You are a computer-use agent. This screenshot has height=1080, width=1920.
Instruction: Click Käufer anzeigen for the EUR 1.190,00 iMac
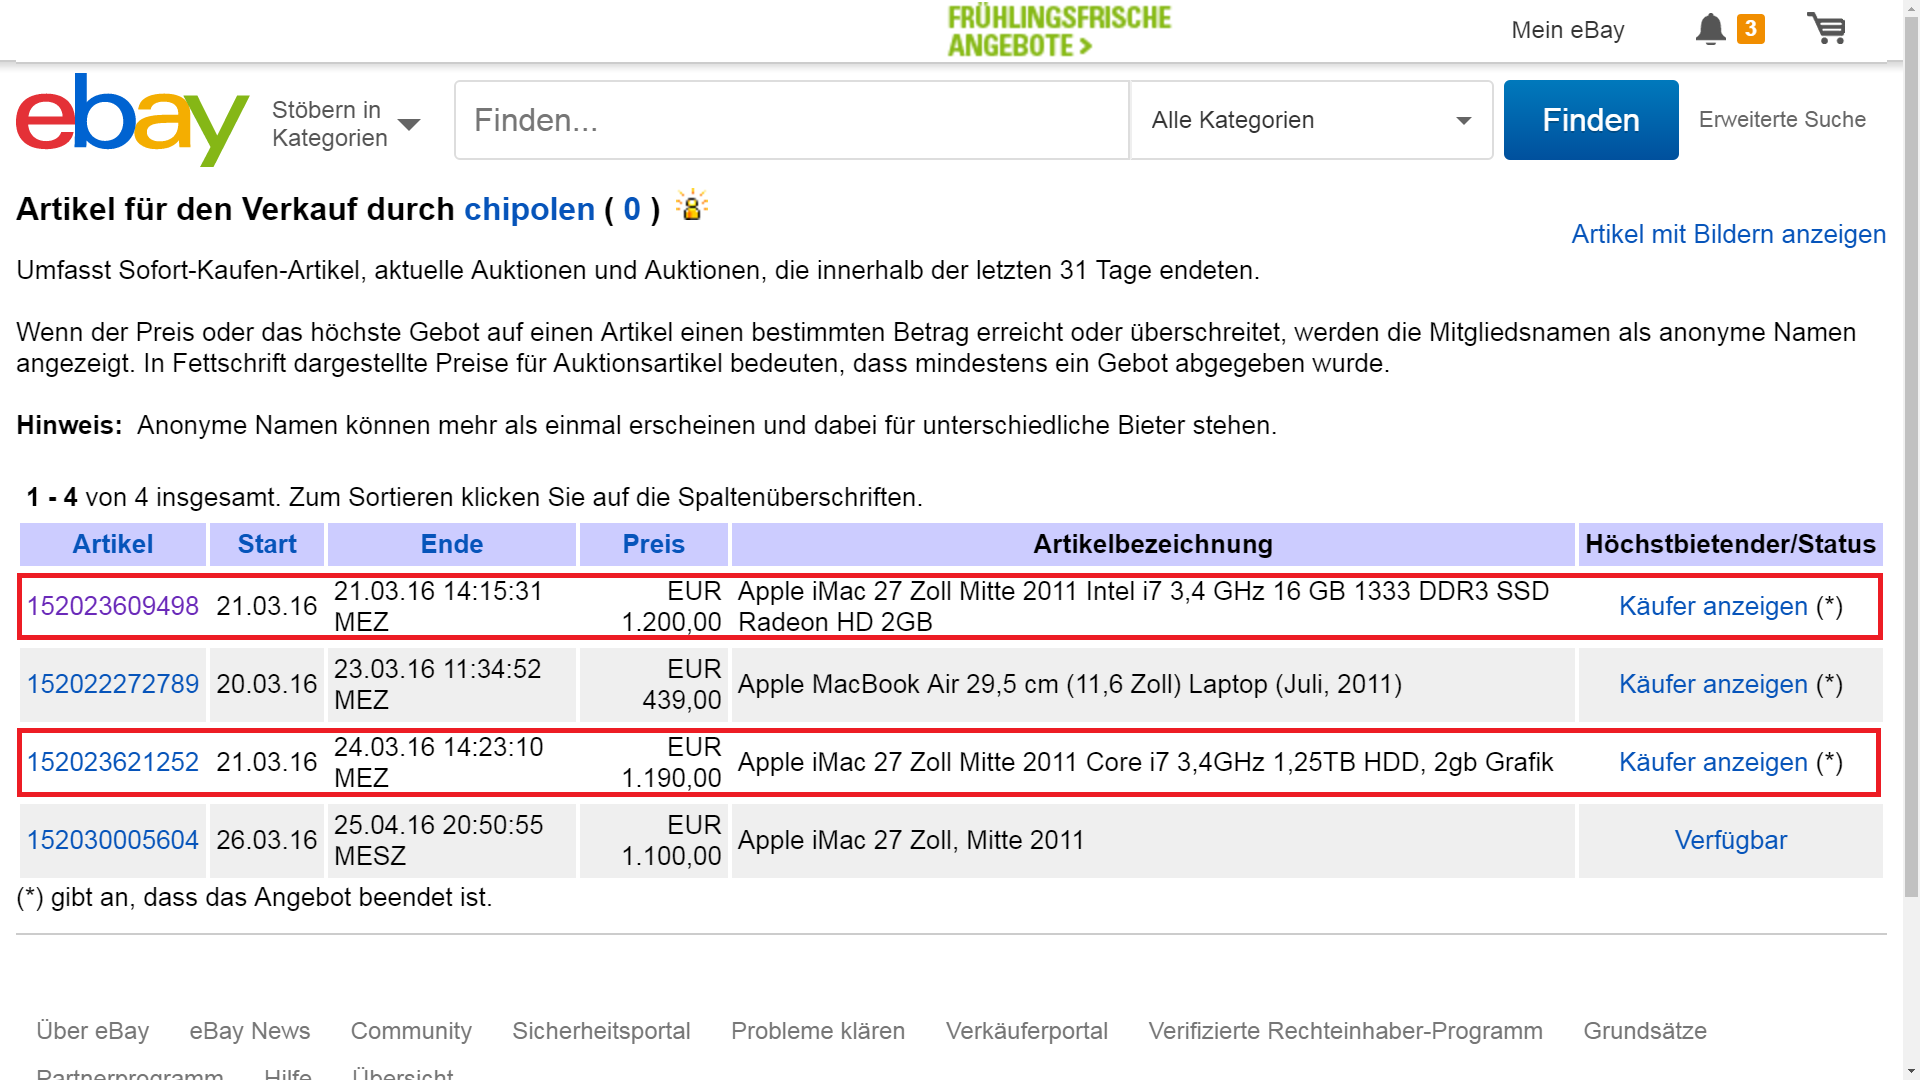coord(1713,762)
